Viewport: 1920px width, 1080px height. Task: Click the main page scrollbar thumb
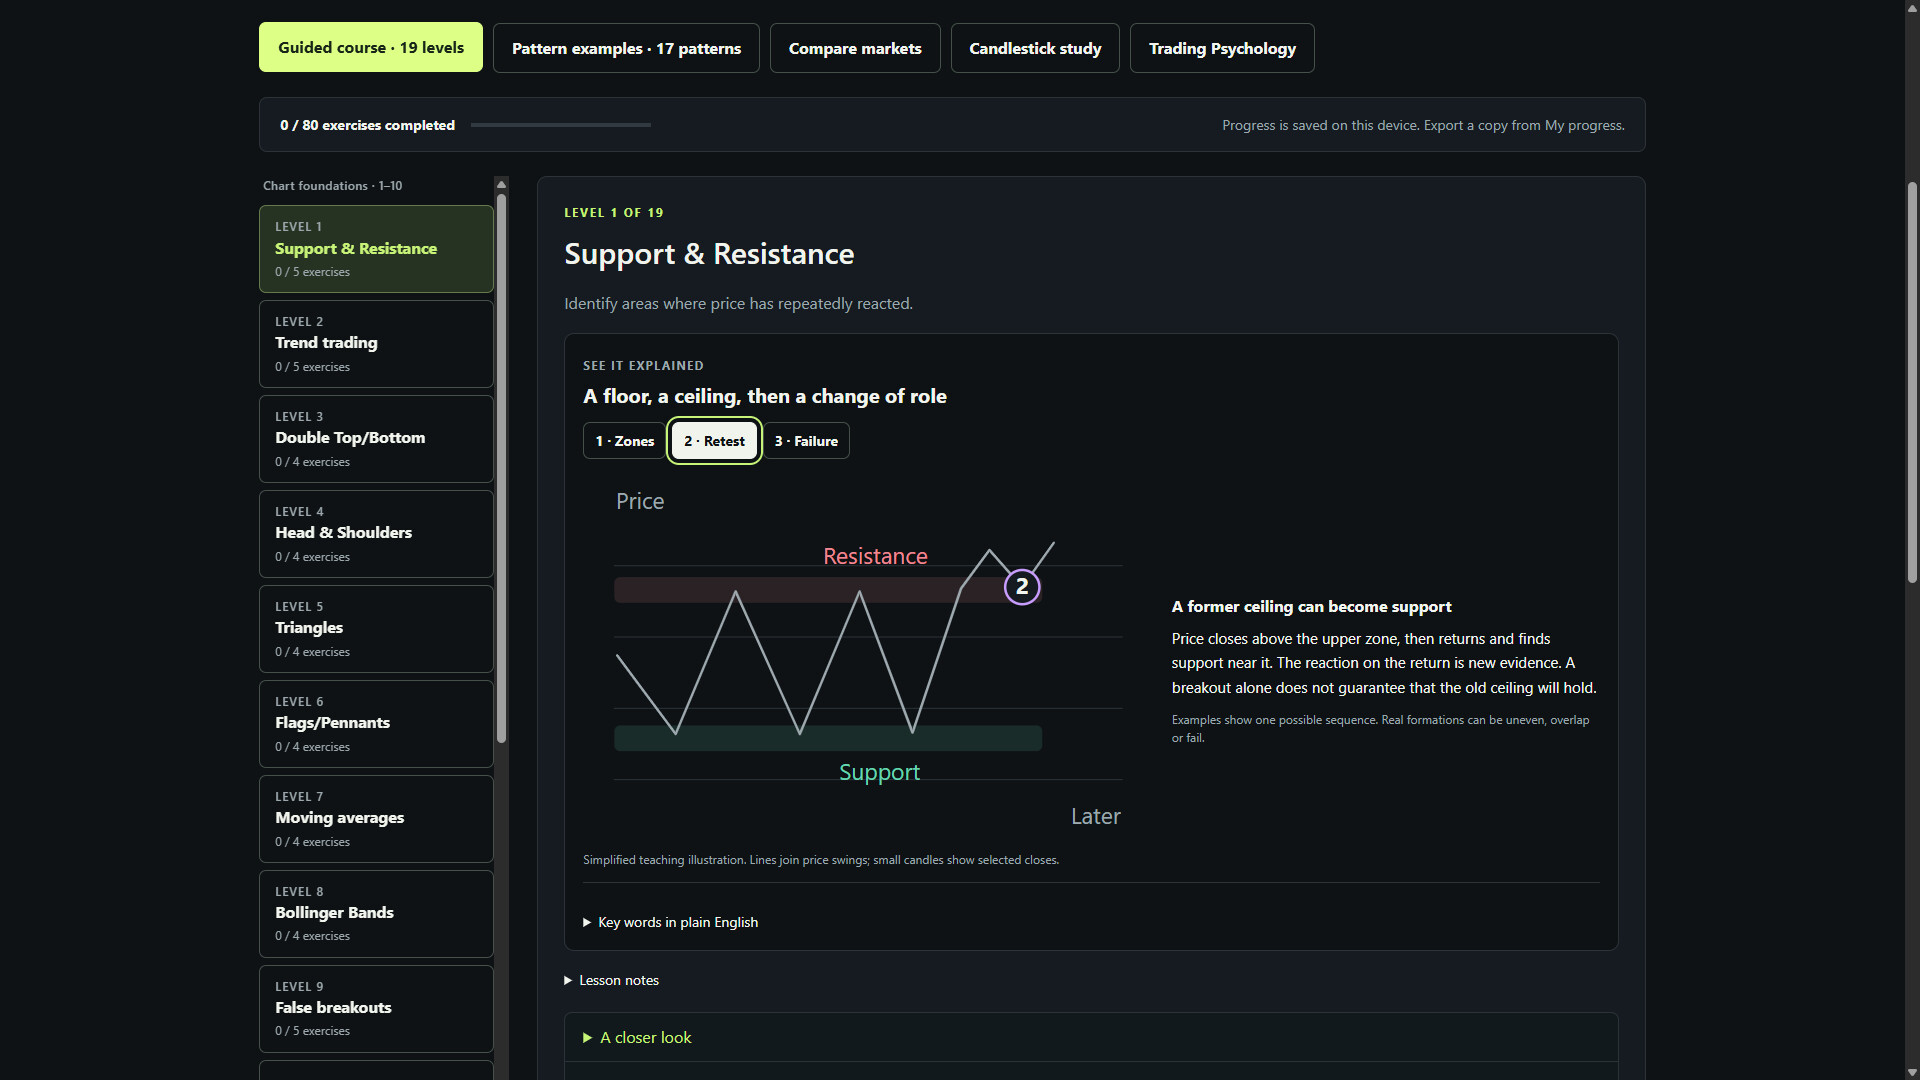coord(1912,383)
